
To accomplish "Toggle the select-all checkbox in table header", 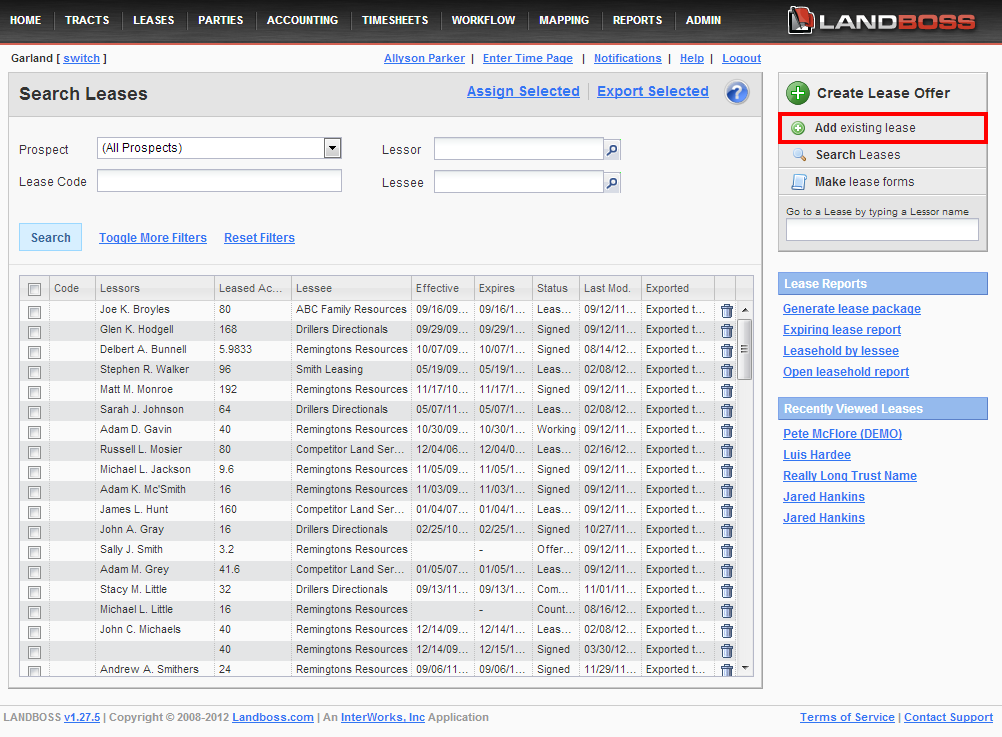I will pyautogui.click(x=35, y=289).
